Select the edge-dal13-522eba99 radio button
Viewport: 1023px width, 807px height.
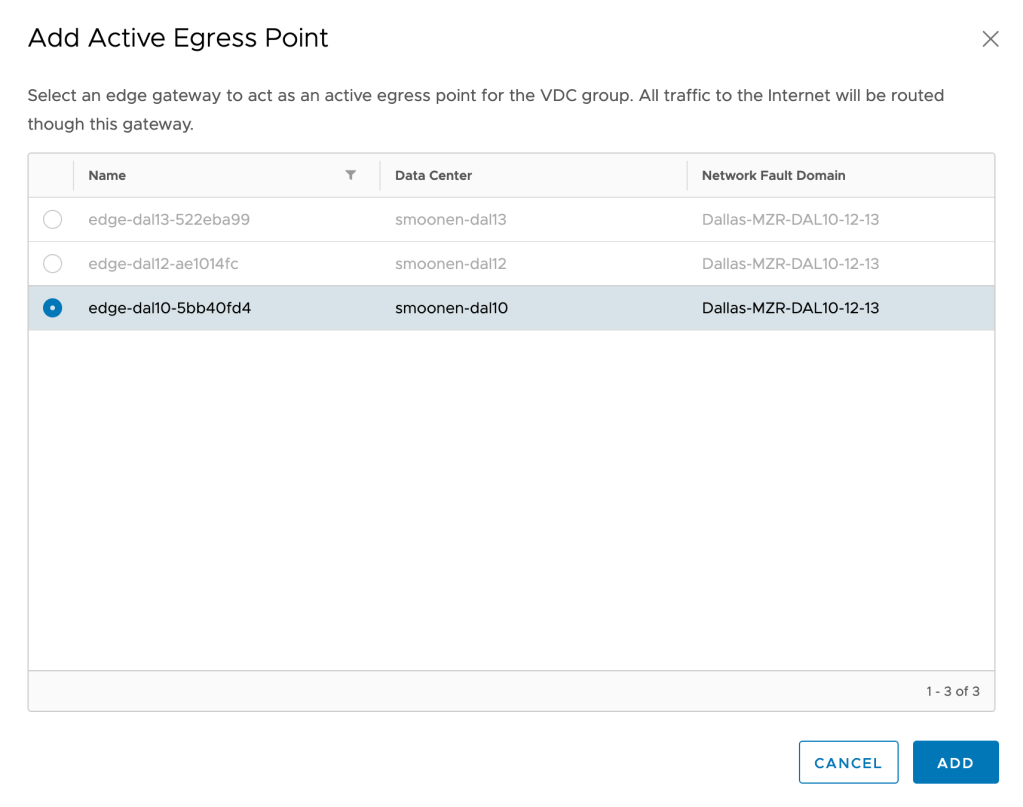coord(53,220)
